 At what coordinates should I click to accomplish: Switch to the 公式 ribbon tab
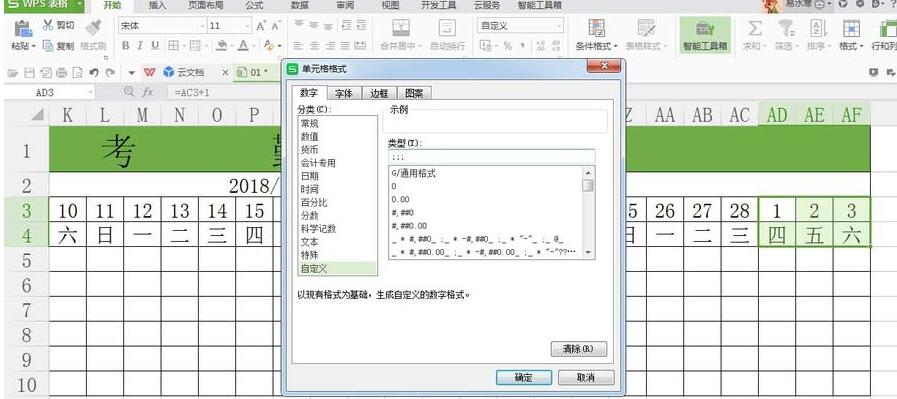pos(255,5)
